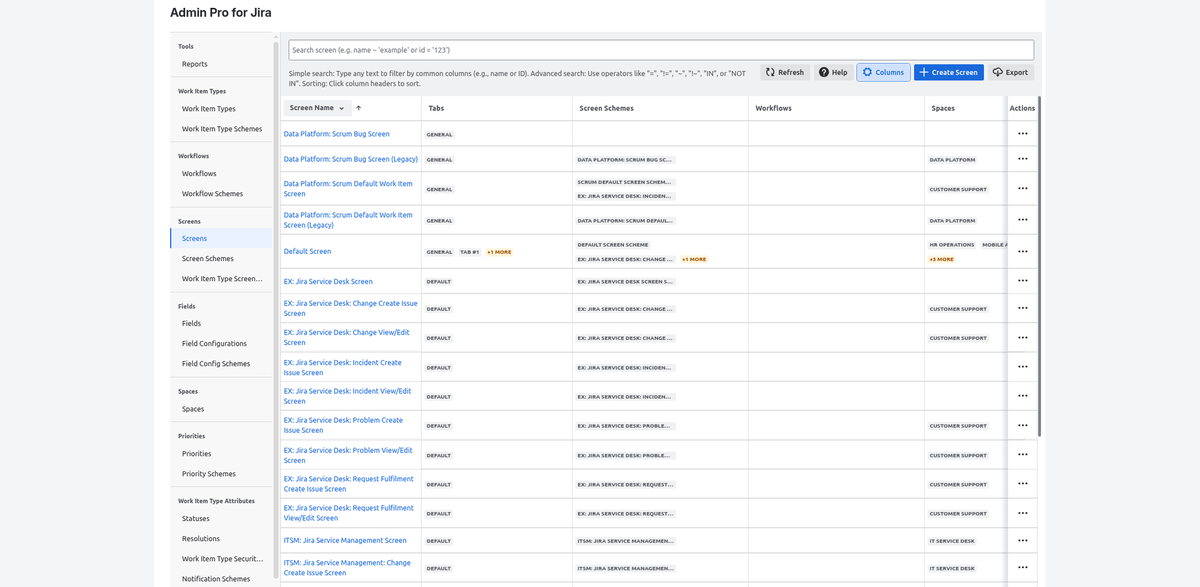Screen dimensions: 1200x587
Task: Click the table's vertical scrollbar
Action: [x=1040, y=265]
